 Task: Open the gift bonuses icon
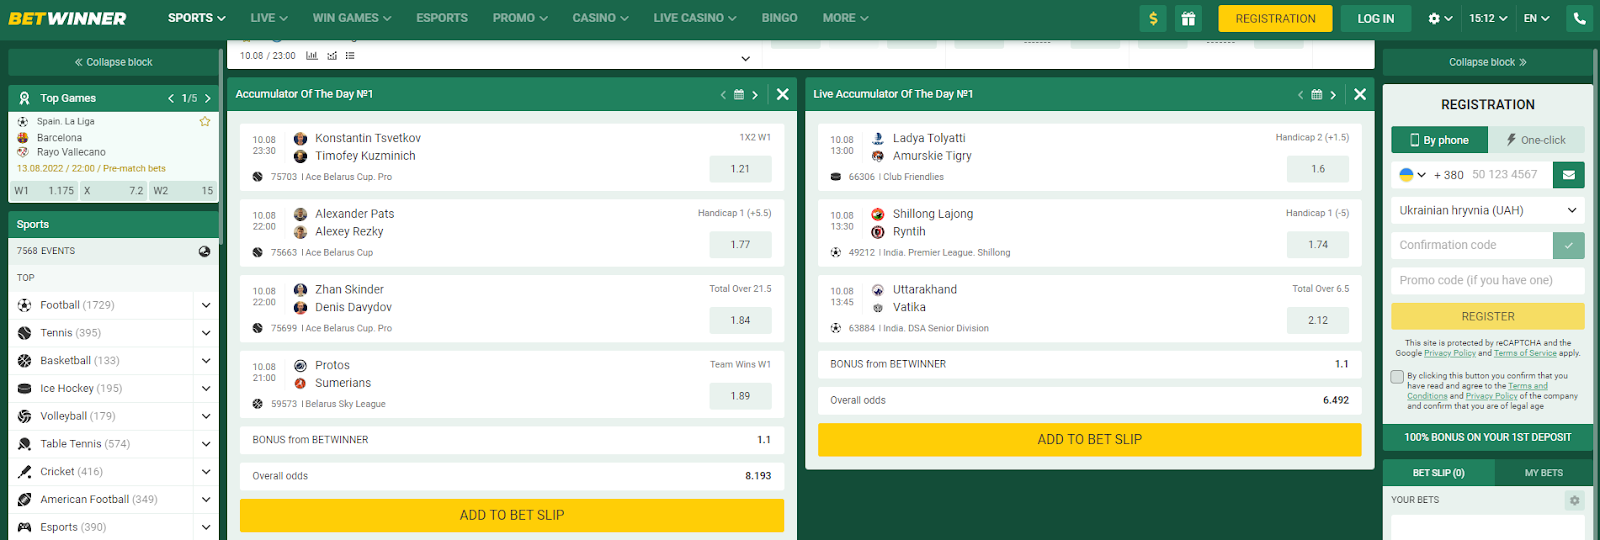coord(1187,18)
